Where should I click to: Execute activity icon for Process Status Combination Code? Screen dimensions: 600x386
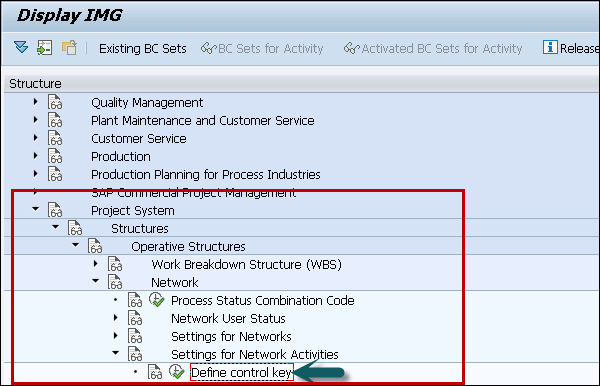coord(157,300)
